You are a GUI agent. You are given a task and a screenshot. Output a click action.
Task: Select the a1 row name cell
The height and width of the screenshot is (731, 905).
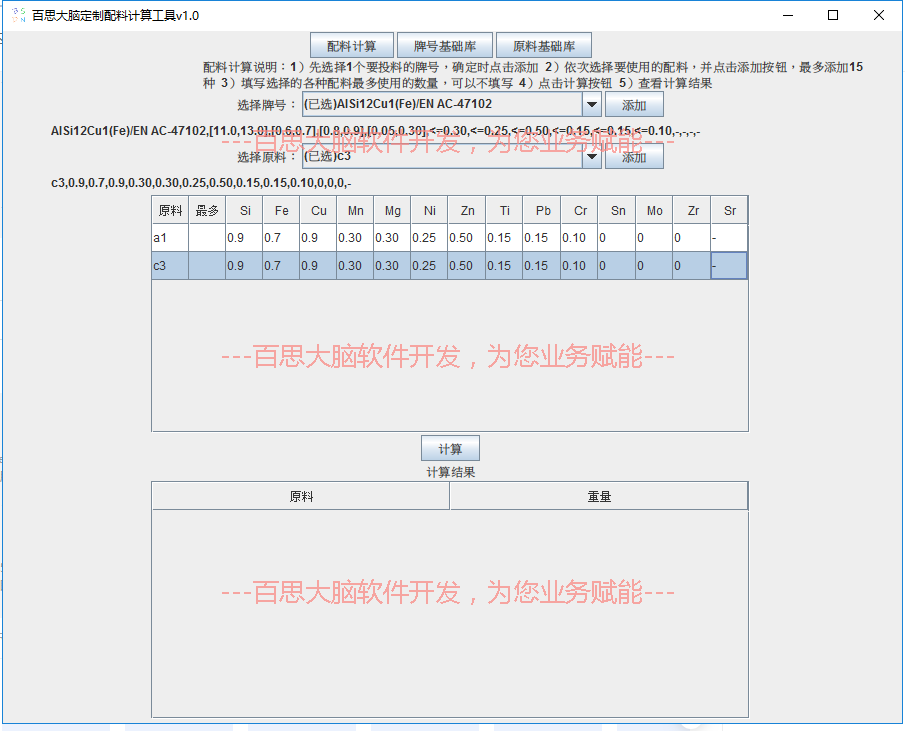[170, 238]
